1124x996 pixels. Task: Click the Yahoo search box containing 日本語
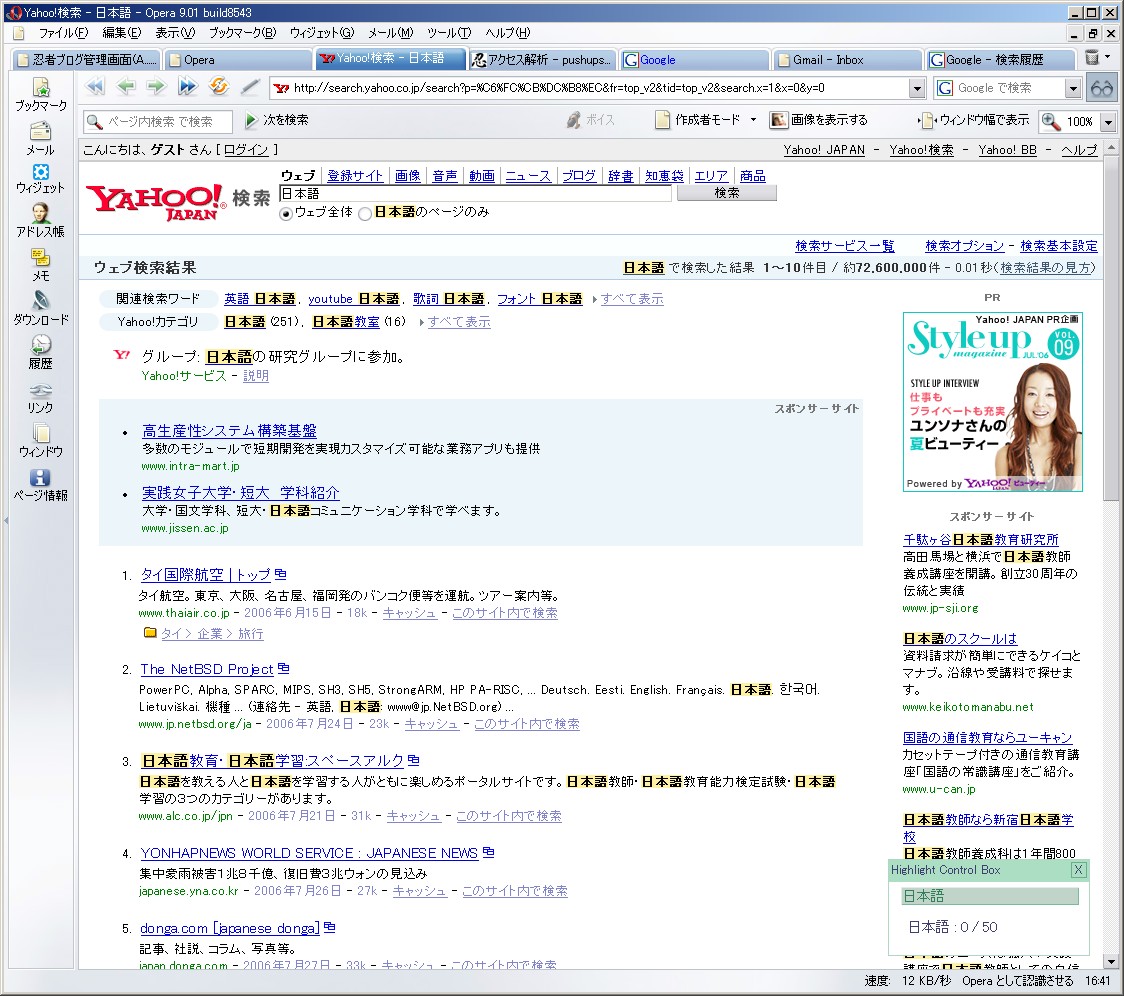coord(475,194)
